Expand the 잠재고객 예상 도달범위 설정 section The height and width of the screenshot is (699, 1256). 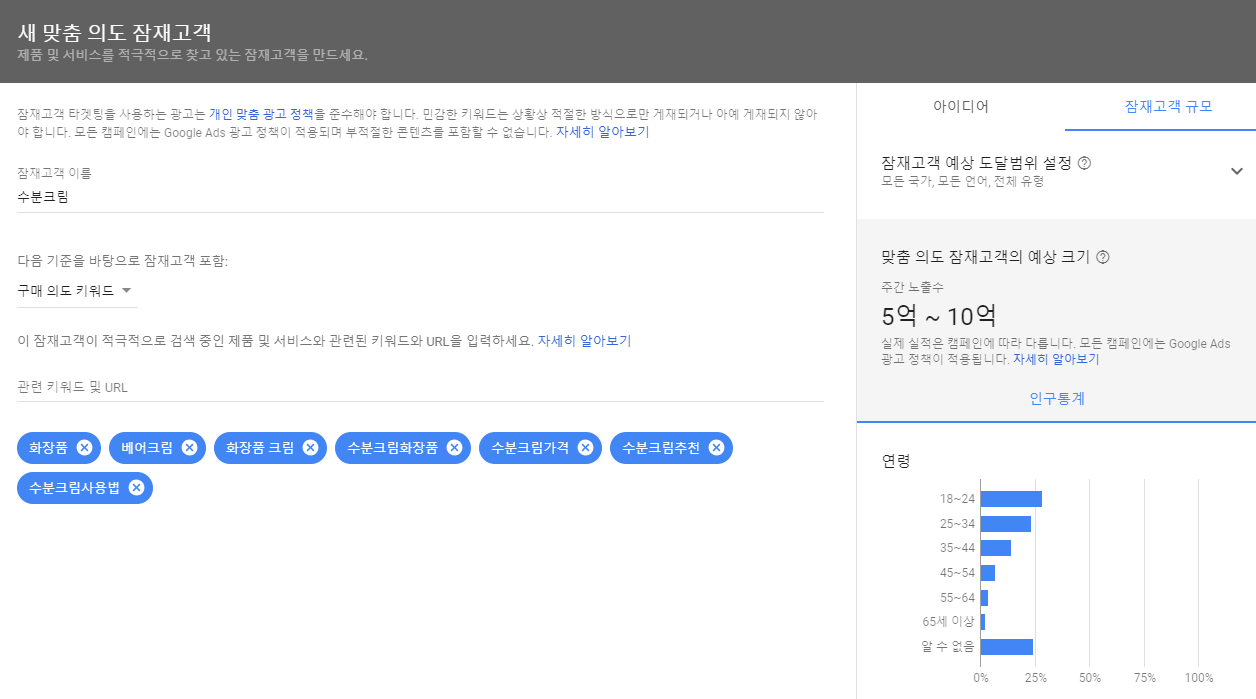1237,171
